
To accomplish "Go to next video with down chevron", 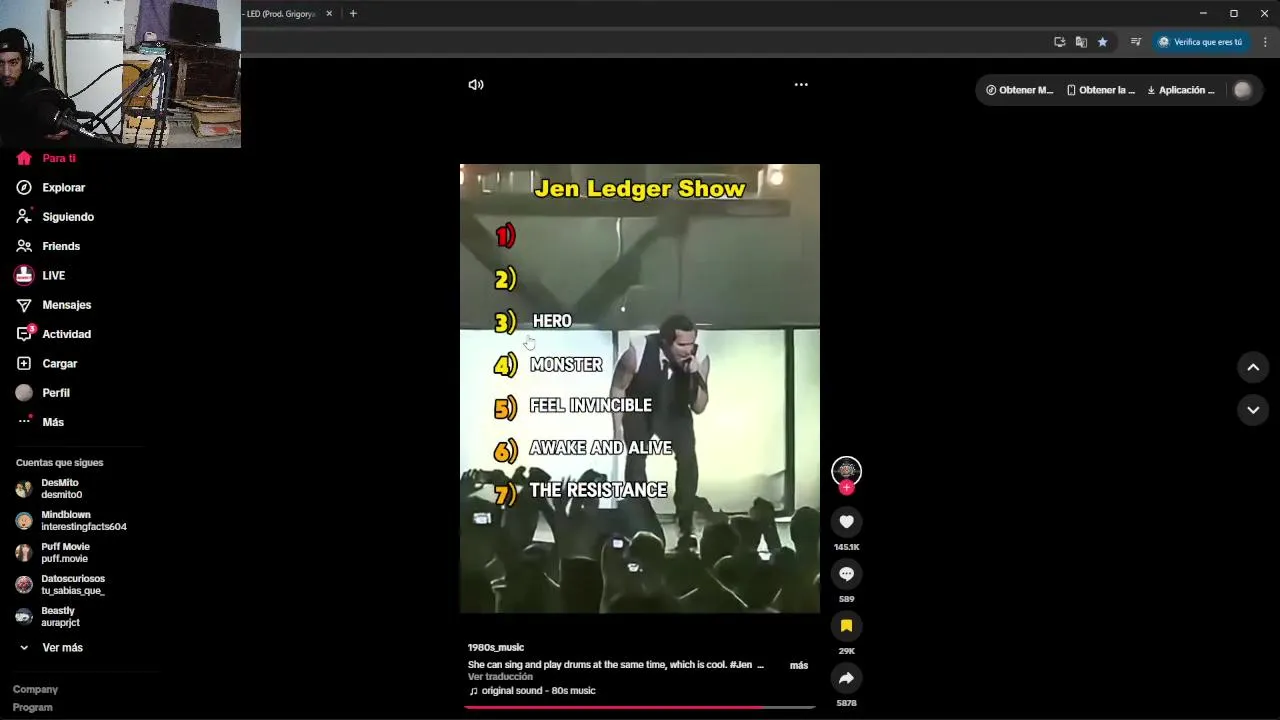I will coord(1252,410).
